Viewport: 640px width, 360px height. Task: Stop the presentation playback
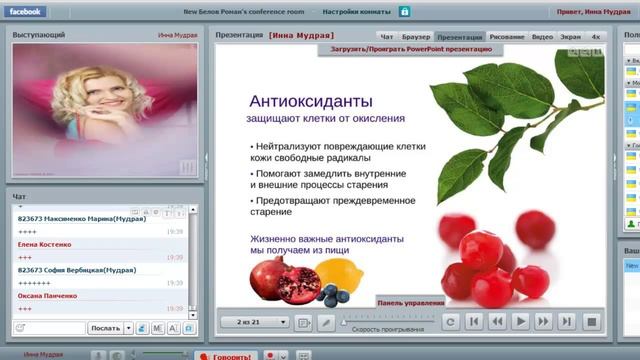pos(591,322)
